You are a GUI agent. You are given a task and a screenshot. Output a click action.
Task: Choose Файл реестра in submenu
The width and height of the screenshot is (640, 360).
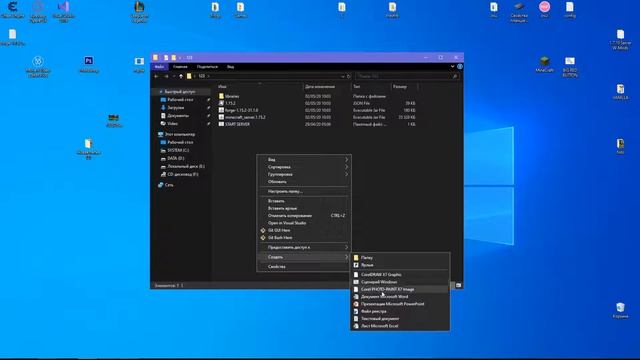tap(400, 311)
